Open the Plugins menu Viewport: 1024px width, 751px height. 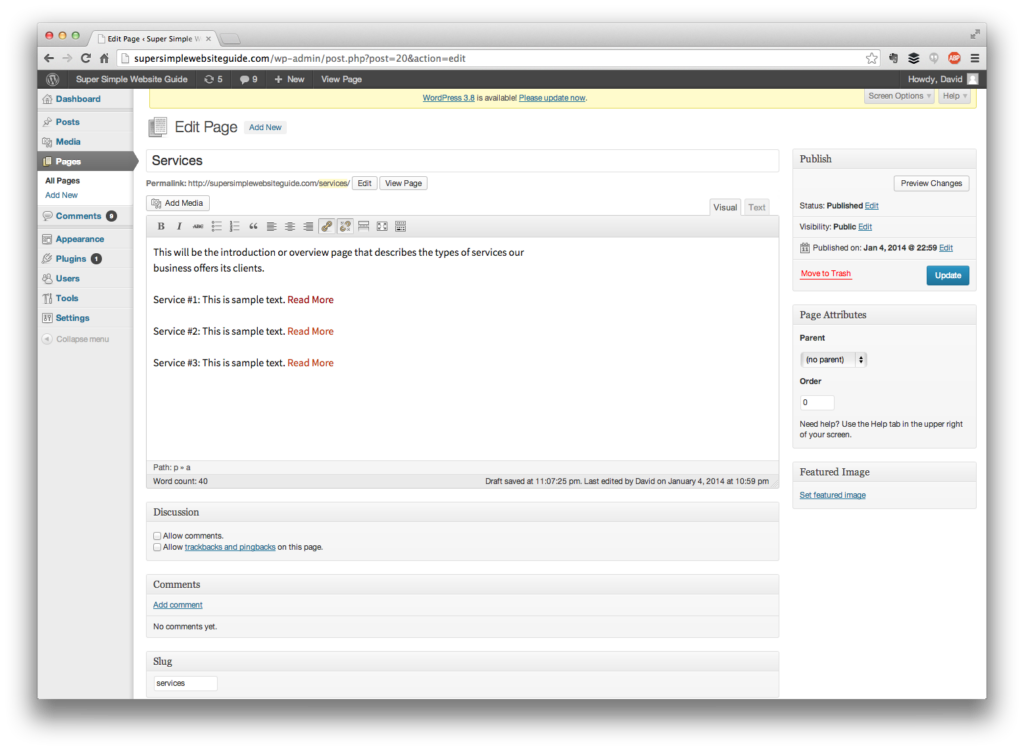click(x=71, y=259)
